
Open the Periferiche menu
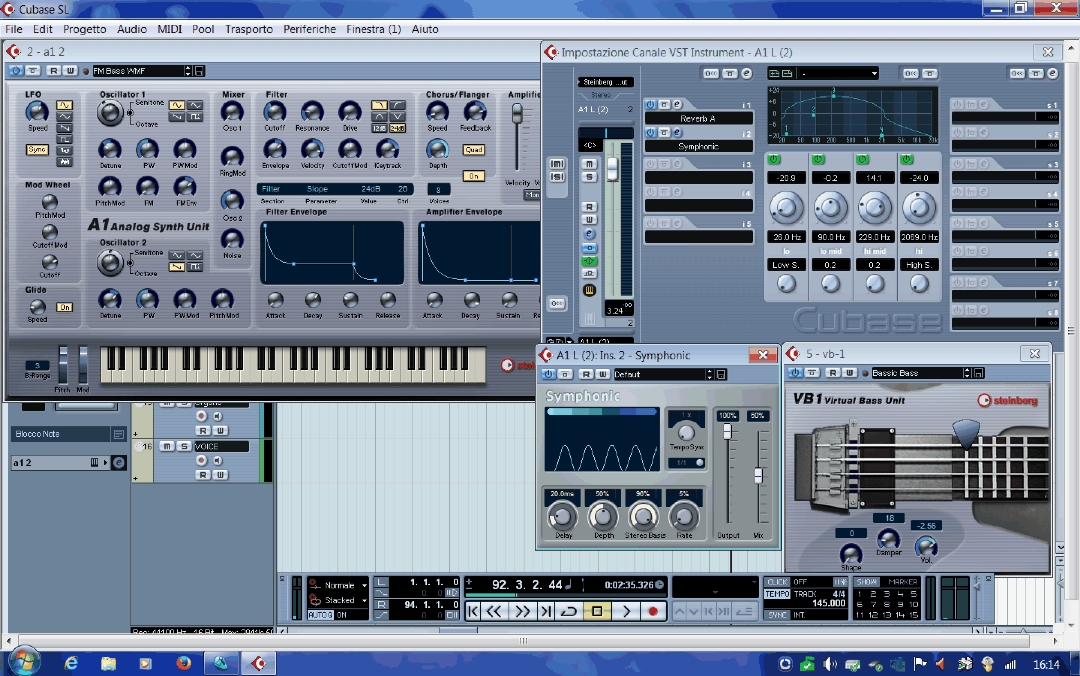[310, 29]
